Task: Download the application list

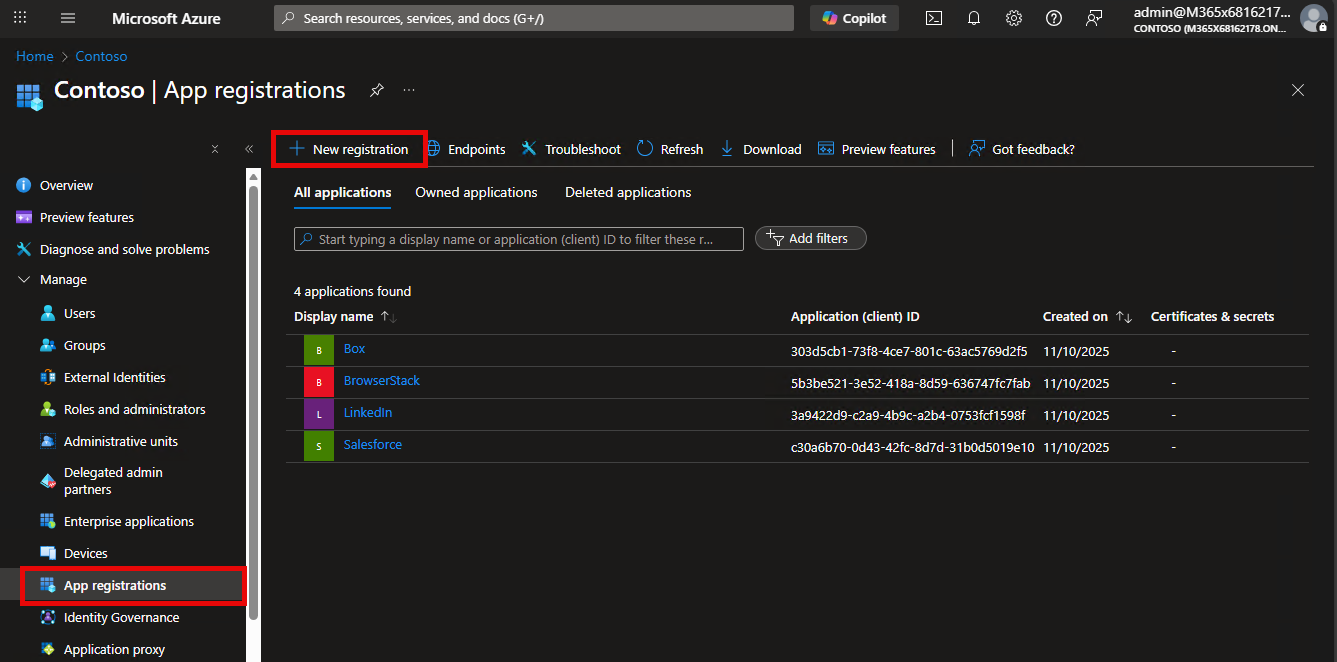Action: (x=760, y=148)
